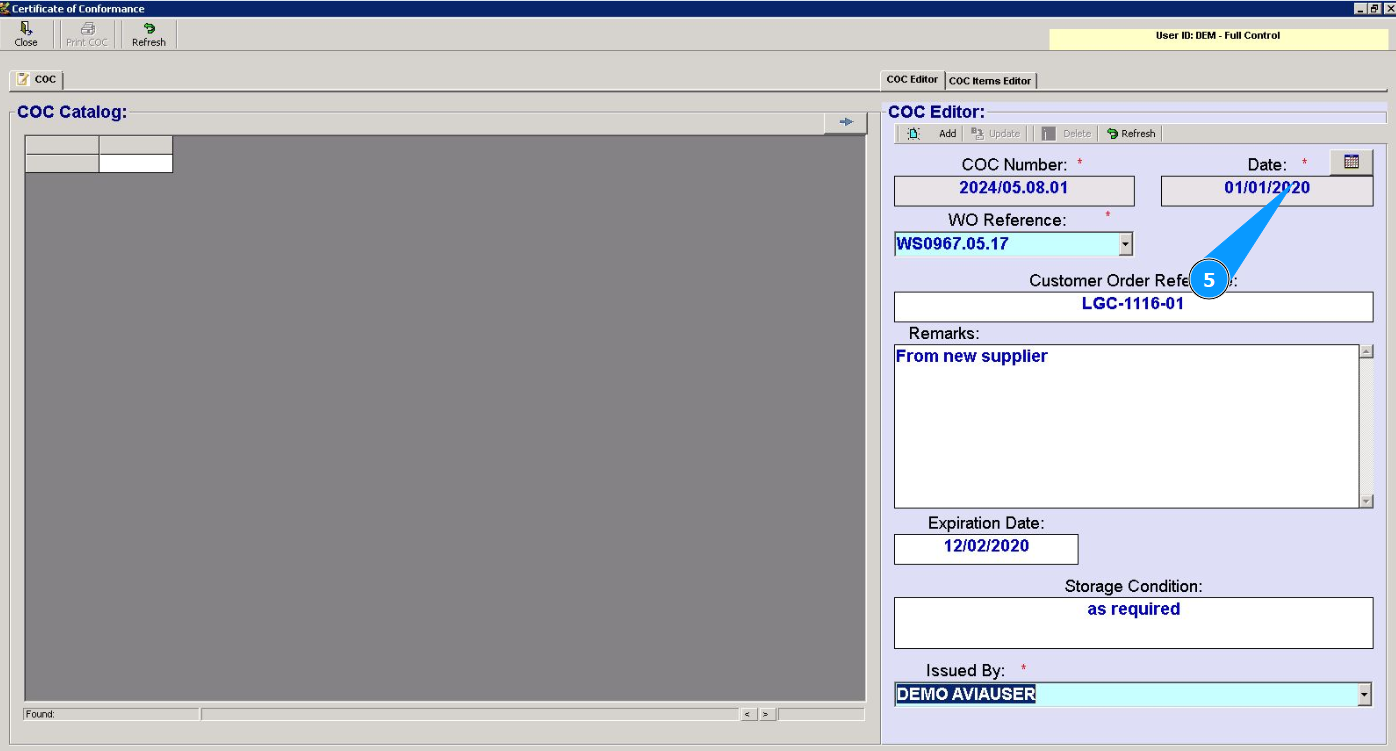Viewport: 1396px width, 751px height.
Task: Refresh the window using the top toolbar
Action: click(x=148, y=35)
